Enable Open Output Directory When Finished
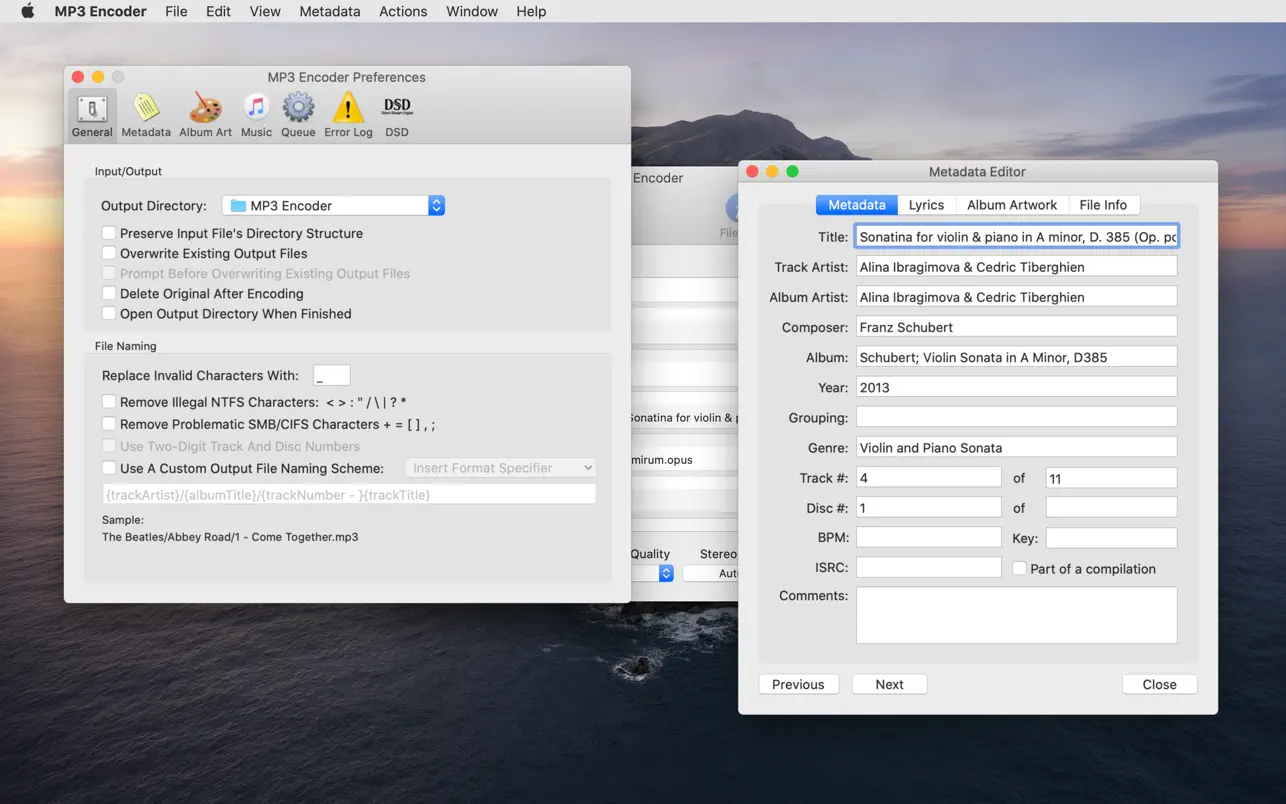This screenshot has height=804, width=1286. [x=109, y=313]
